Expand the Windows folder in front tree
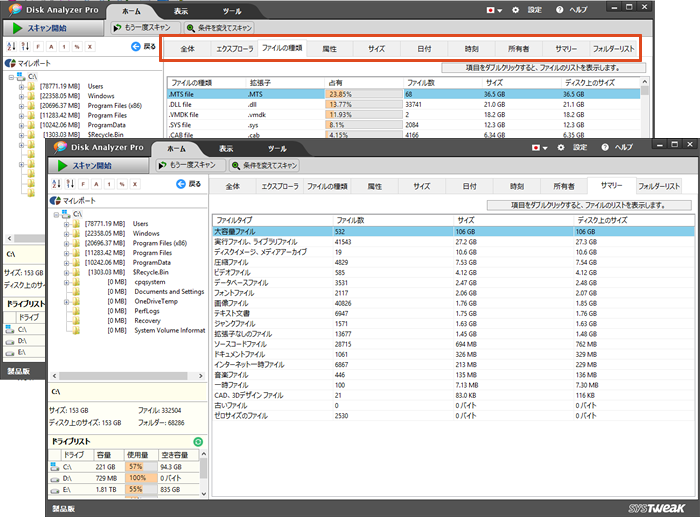 (66, 234)
